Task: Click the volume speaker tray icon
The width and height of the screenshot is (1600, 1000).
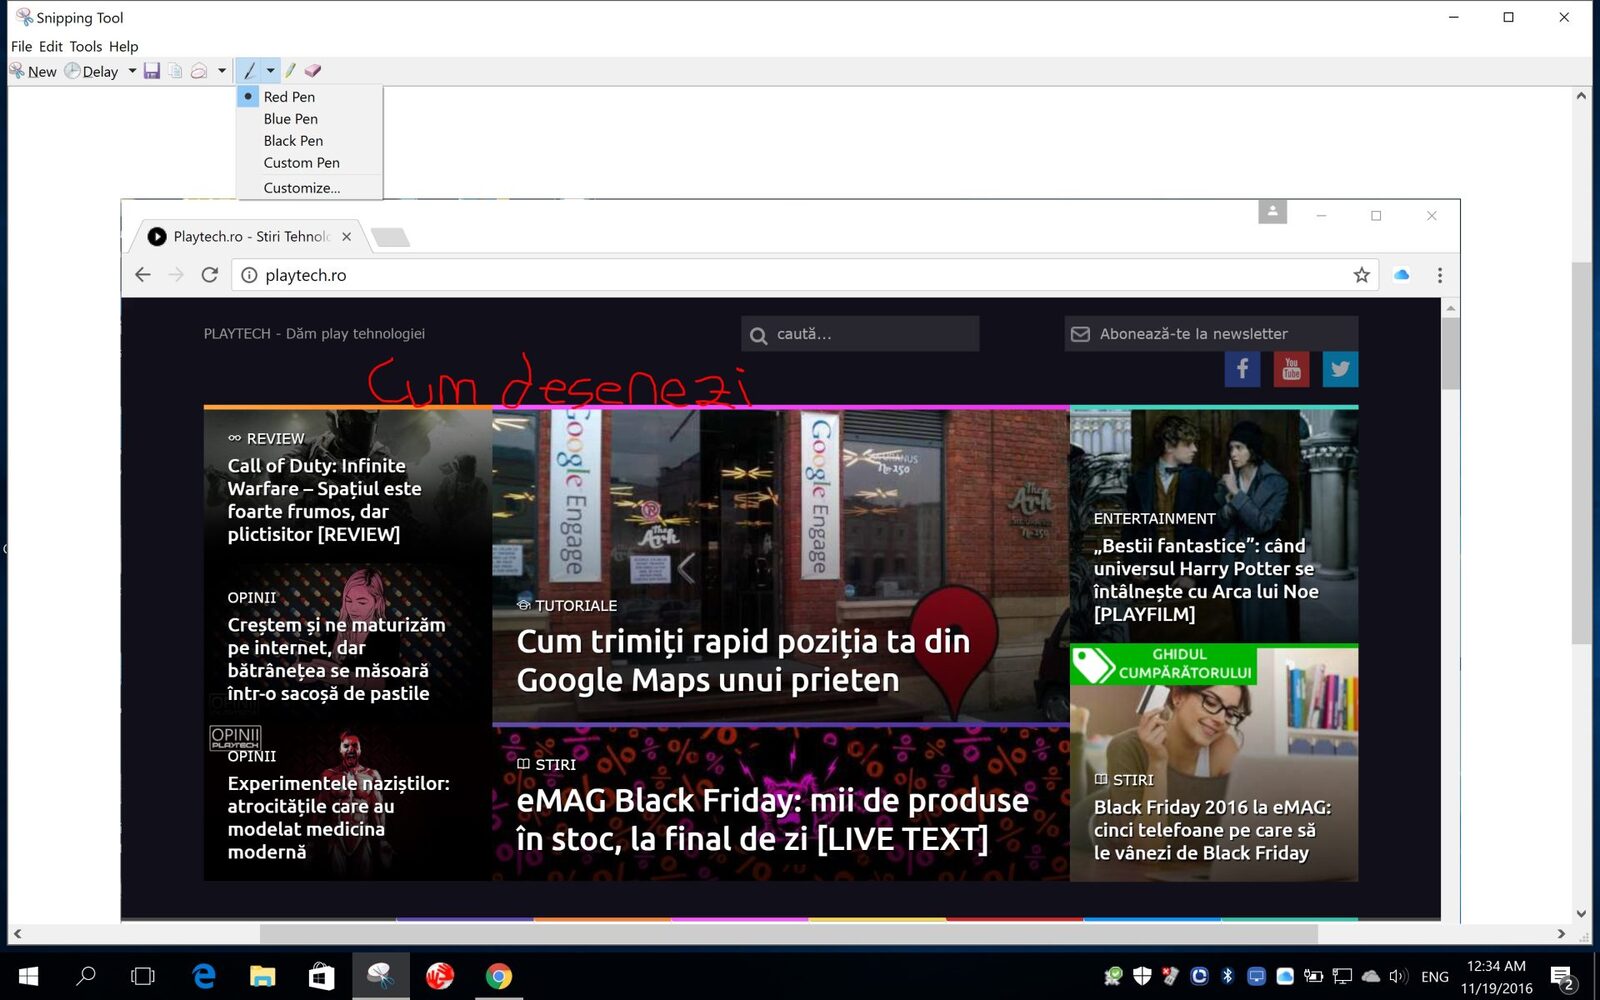Action: (x=1399, y=976)
